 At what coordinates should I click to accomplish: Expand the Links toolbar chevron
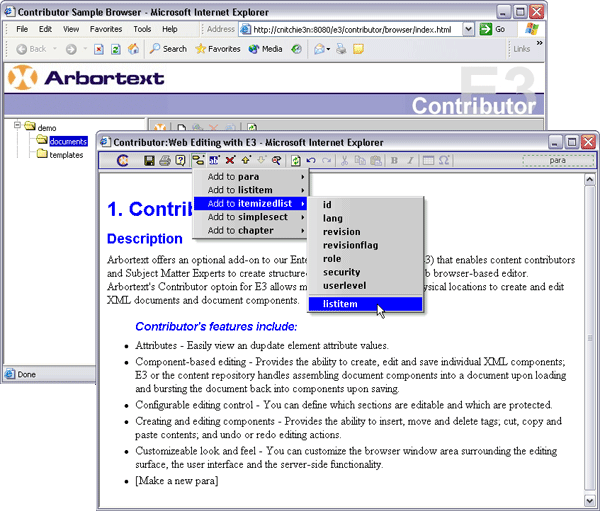click(x=540, y=43)
